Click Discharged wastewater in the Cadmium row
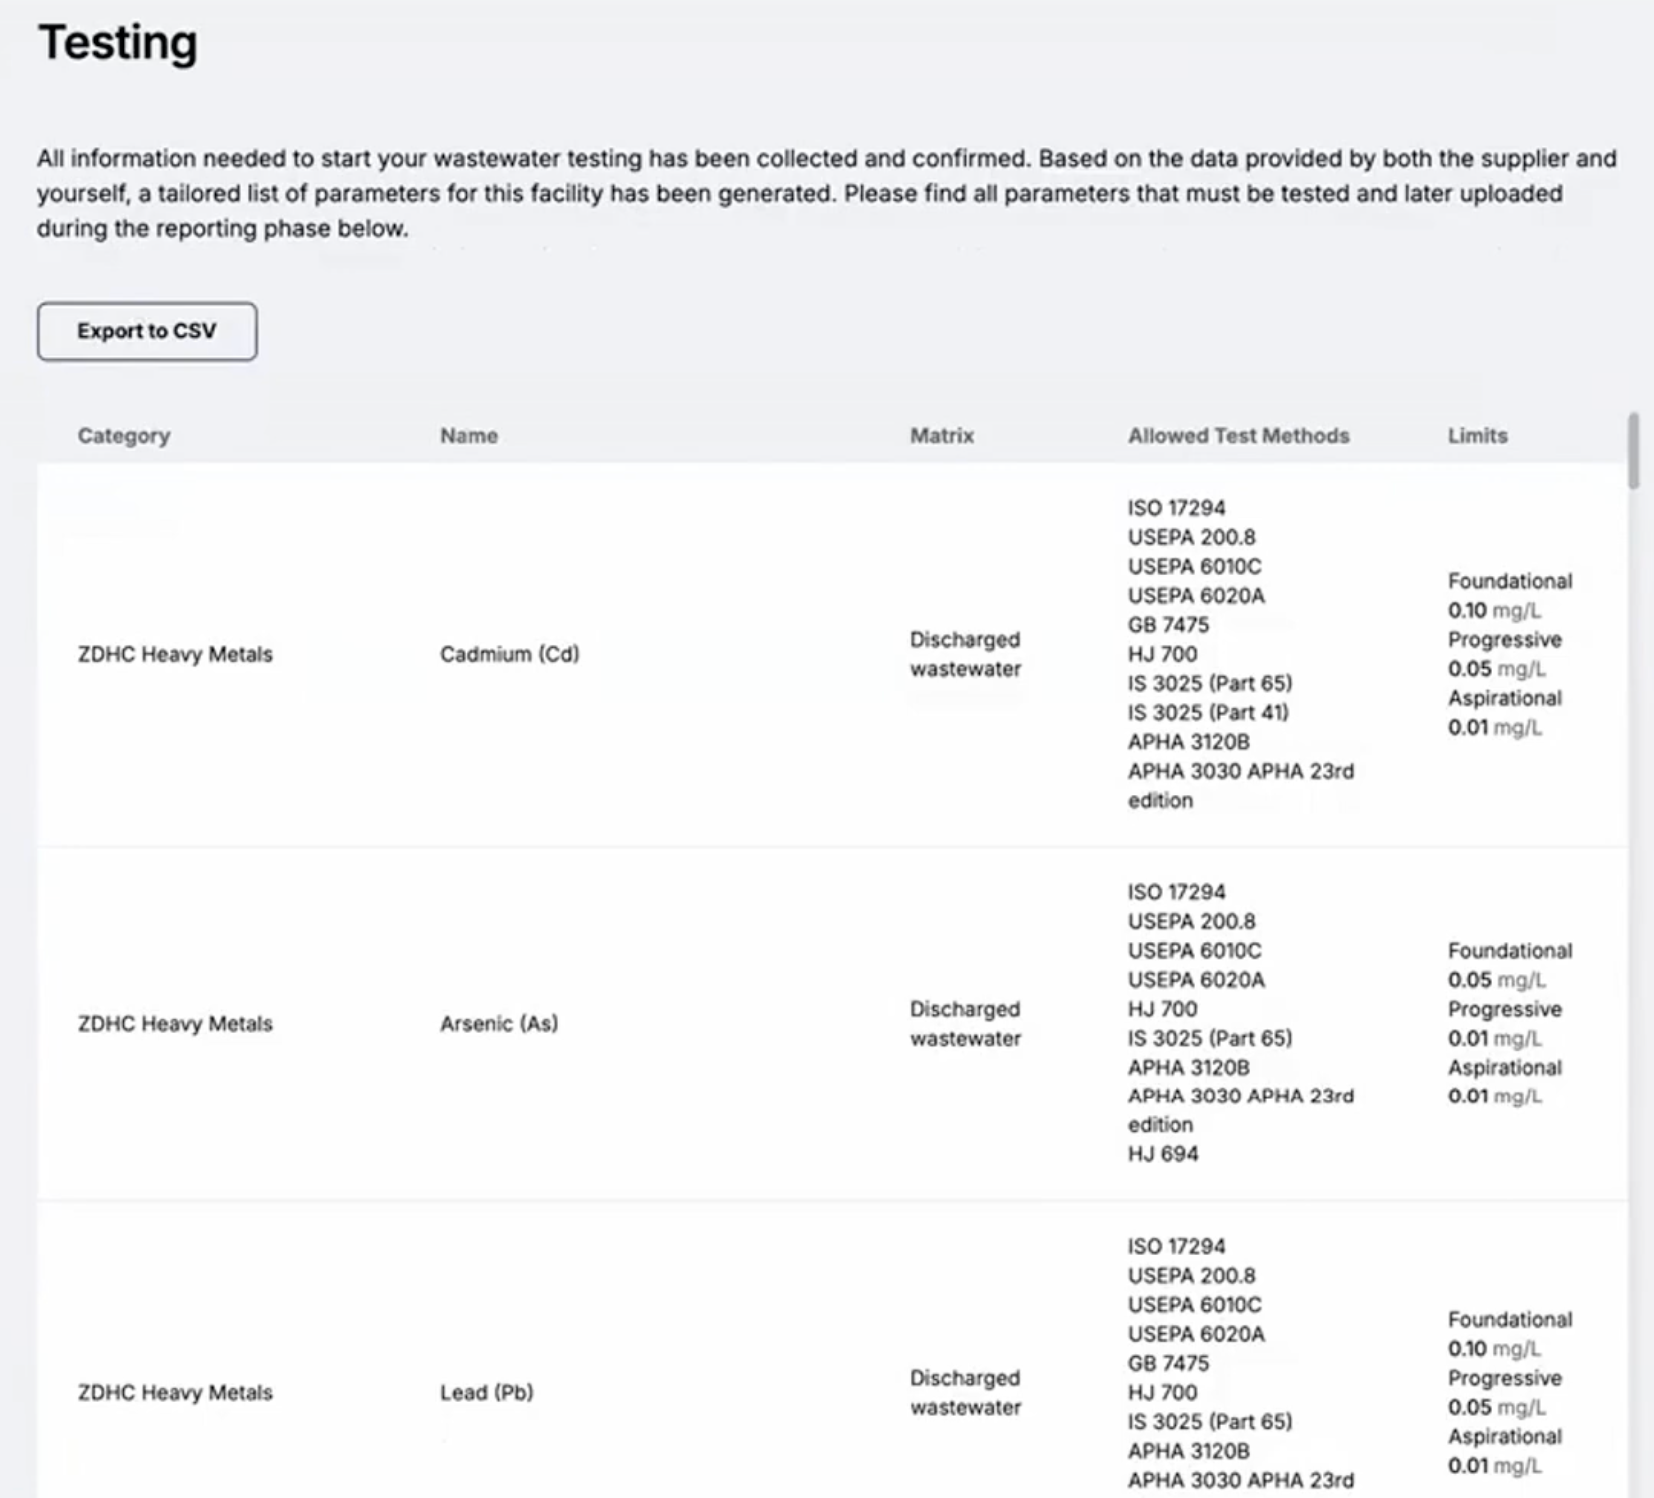The width and height of the screenshot is (1654, 1498). [965, 654]
